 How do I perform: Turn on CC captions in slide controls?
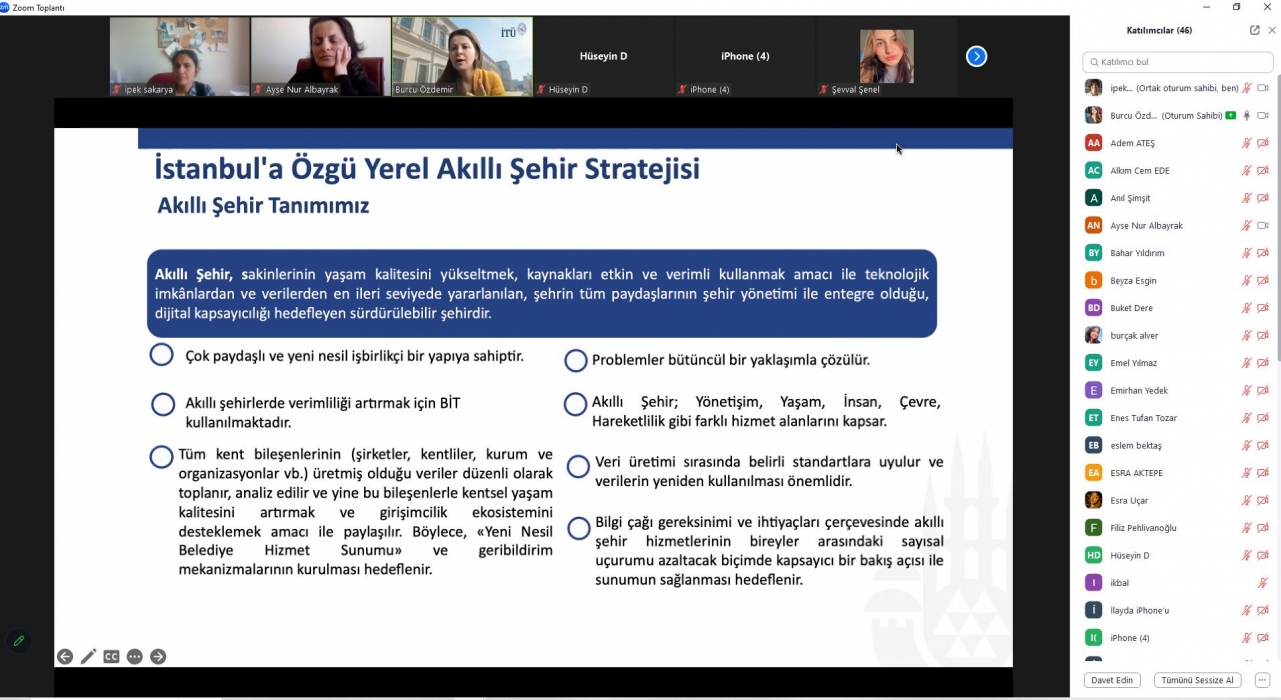[x=111, y=657]
